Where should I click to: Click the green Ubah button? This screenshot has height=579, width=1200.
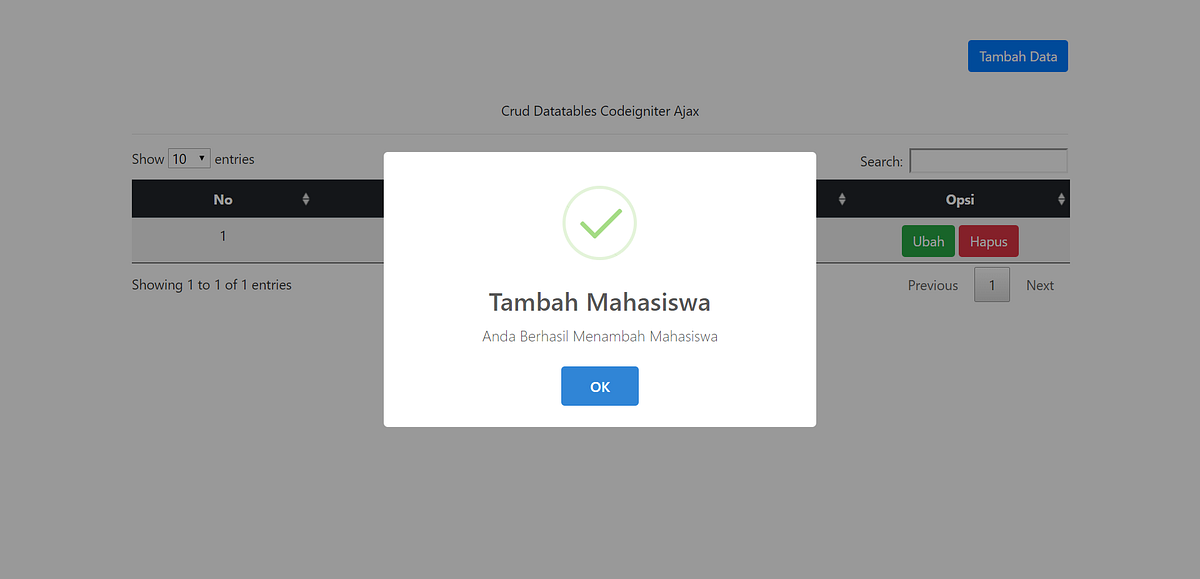927,241
